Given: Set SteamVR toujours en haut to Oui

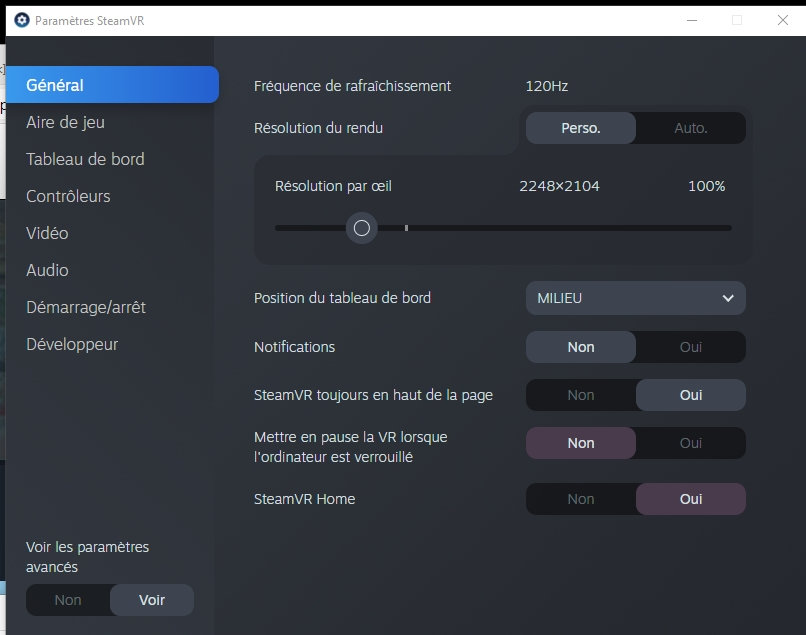Looking at the screenshot, I should click(691, 395).
